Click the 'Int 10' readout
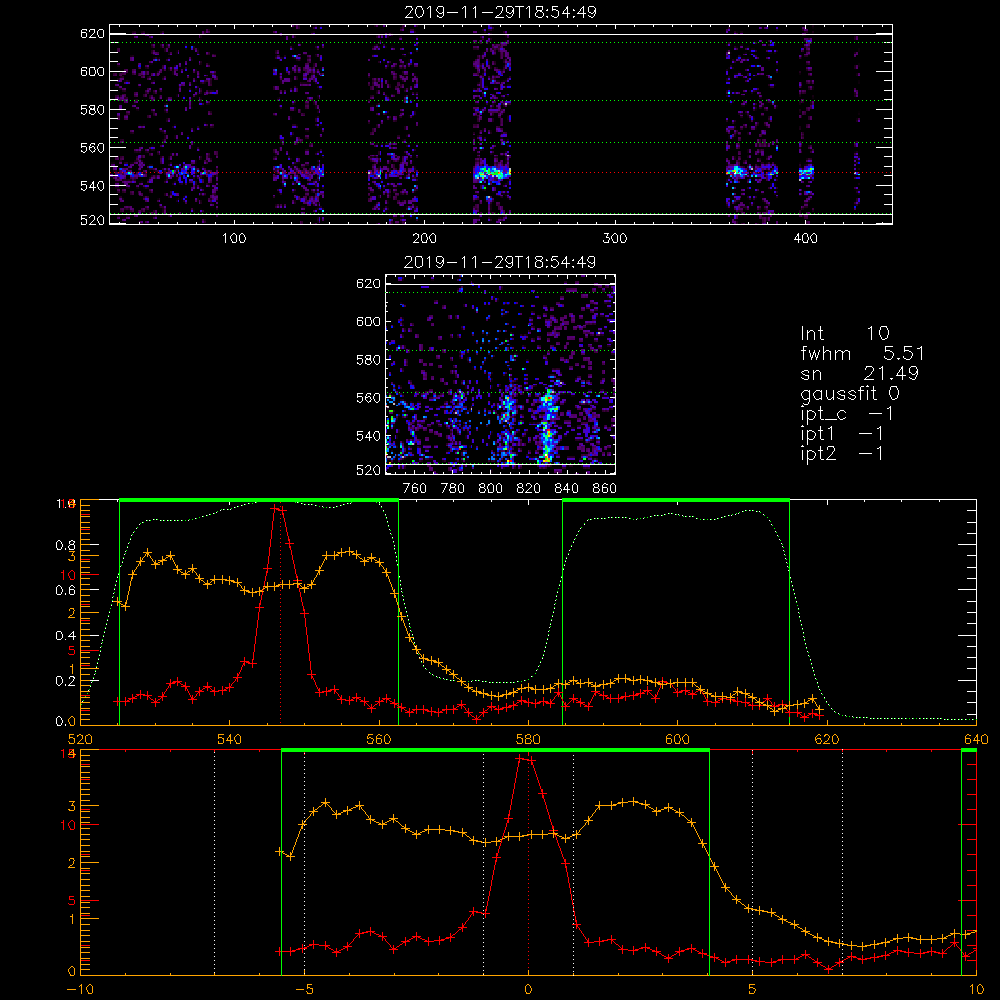This screenshot has height=1000, width=1000. click(844, 333)
